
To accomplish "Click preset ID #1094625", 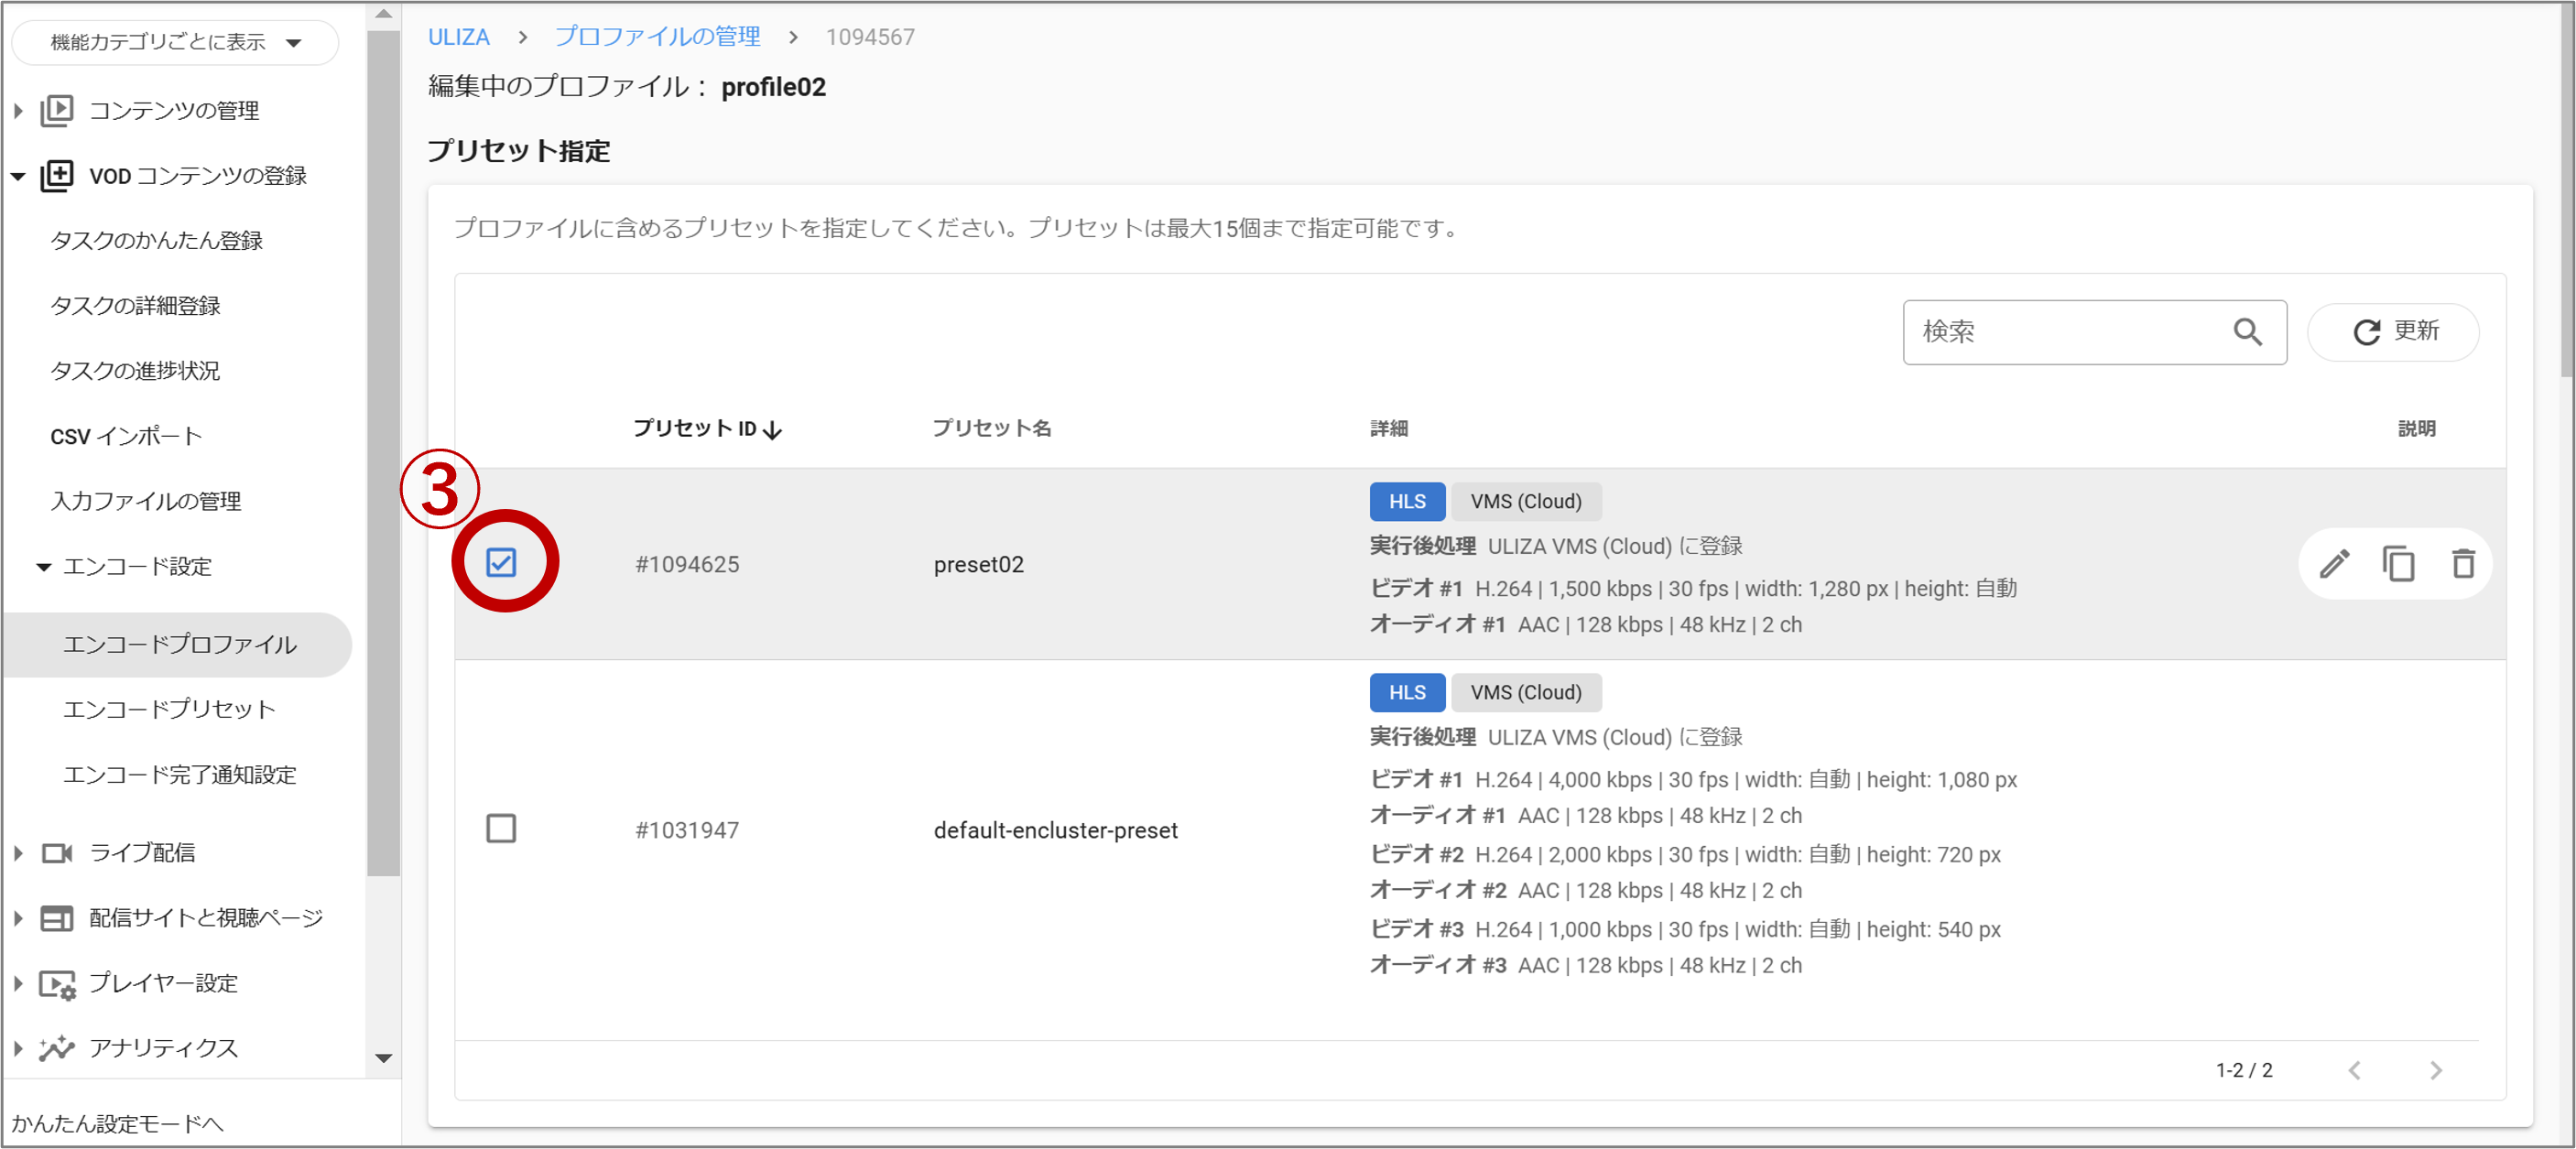I will pos(687,565).
